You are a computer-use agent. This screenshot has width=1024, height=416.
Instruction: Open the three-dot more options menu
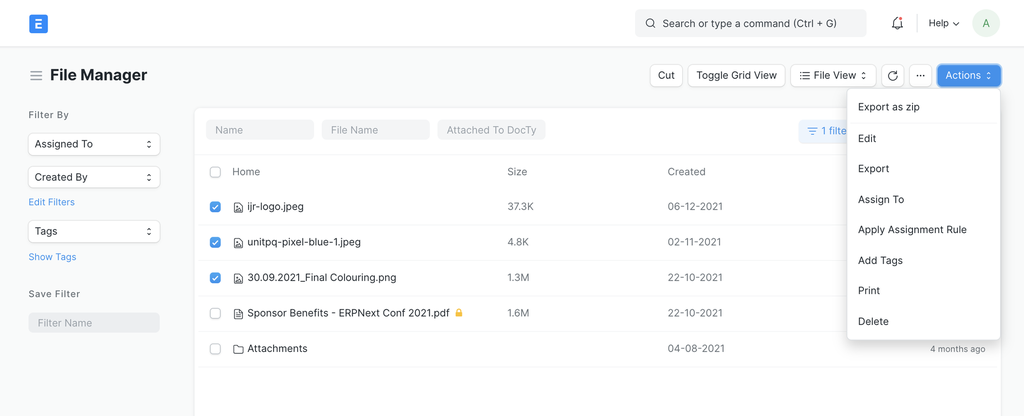click(x=920, y=75)
